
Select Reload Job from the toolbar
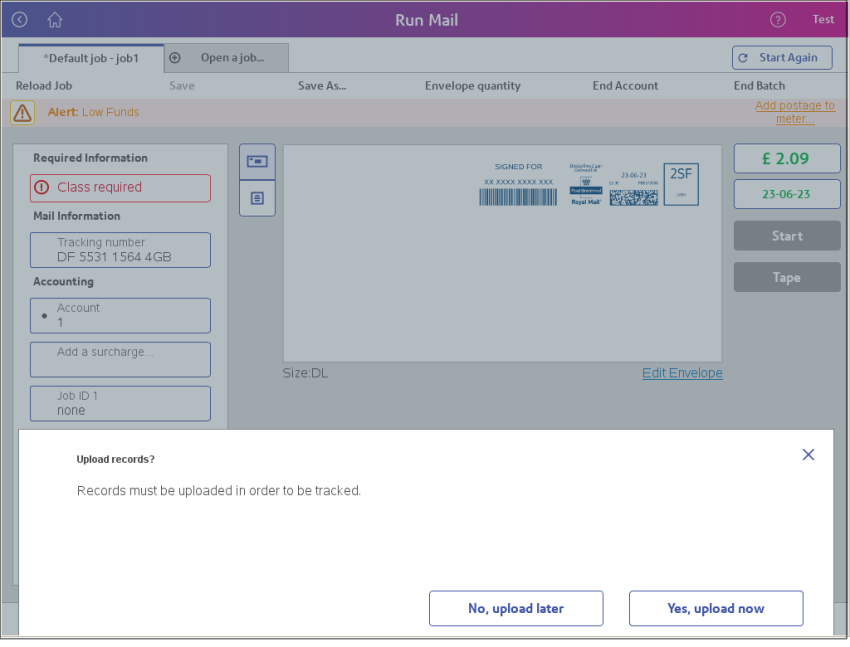(42, 85)
